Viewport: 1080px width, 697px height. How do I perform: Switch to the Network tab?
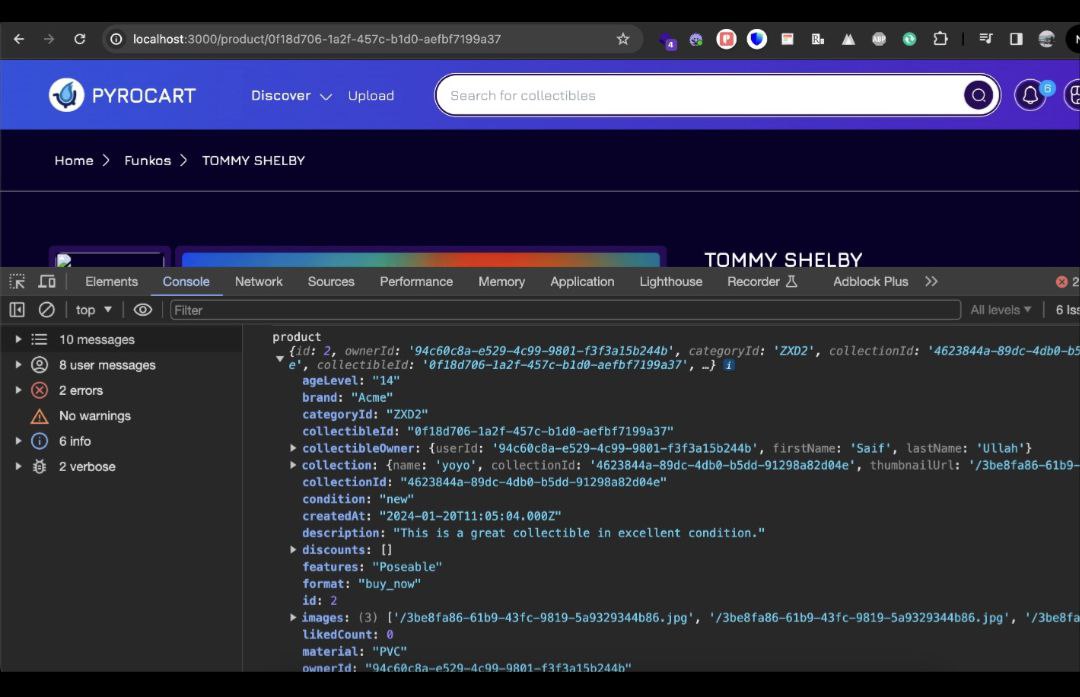(258, 282)
